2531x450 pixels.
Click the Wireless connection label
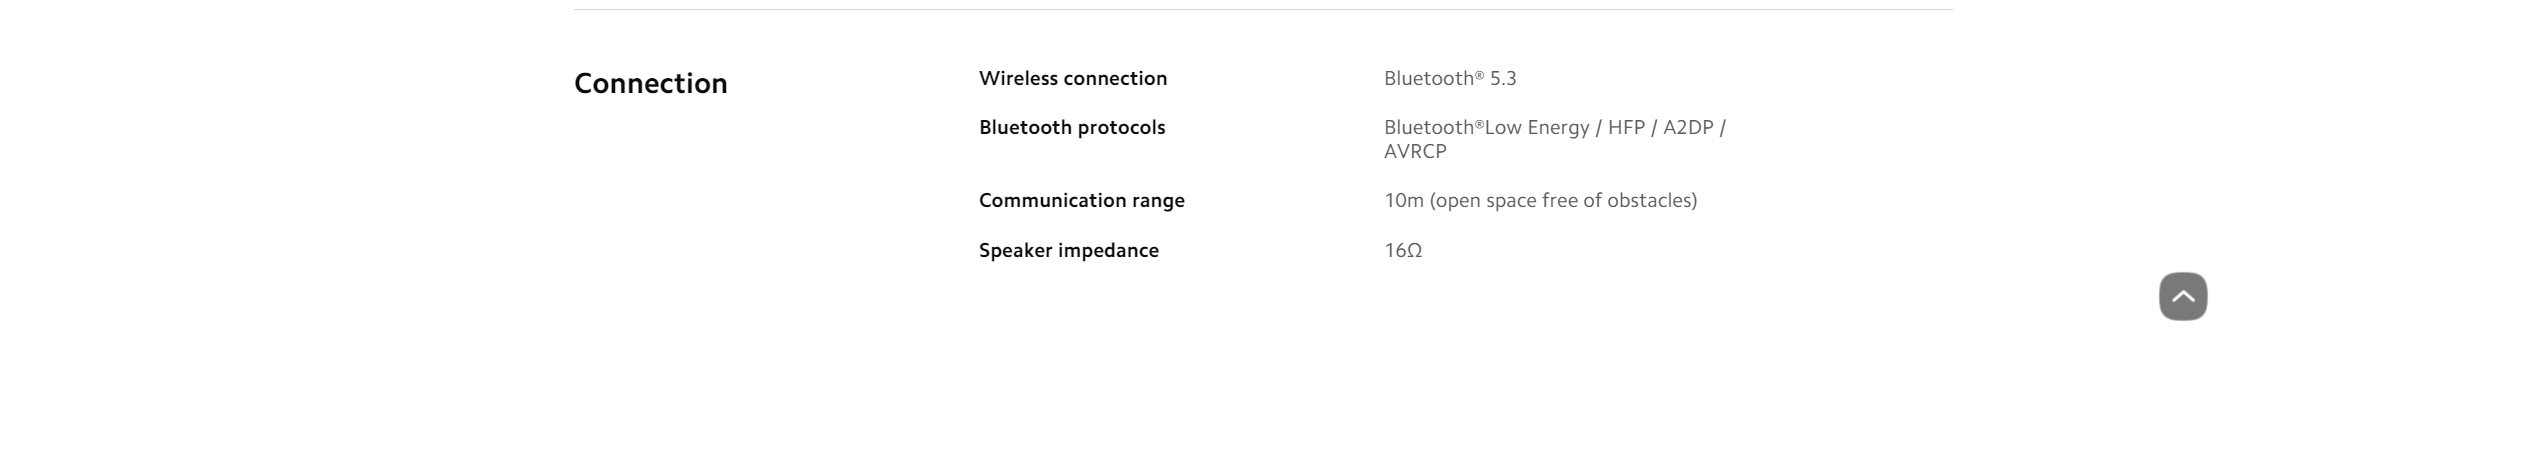(x=1072, y=78)
